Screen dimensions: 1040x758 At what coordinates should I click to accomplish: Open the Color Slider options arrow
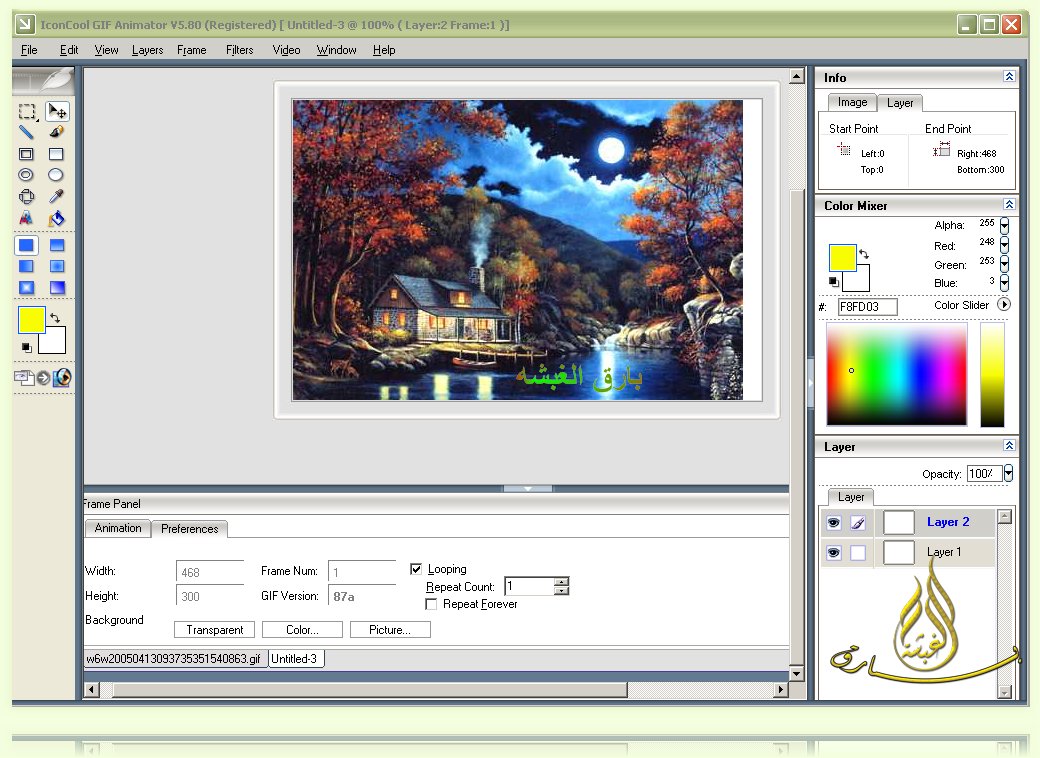[1004, 304]
